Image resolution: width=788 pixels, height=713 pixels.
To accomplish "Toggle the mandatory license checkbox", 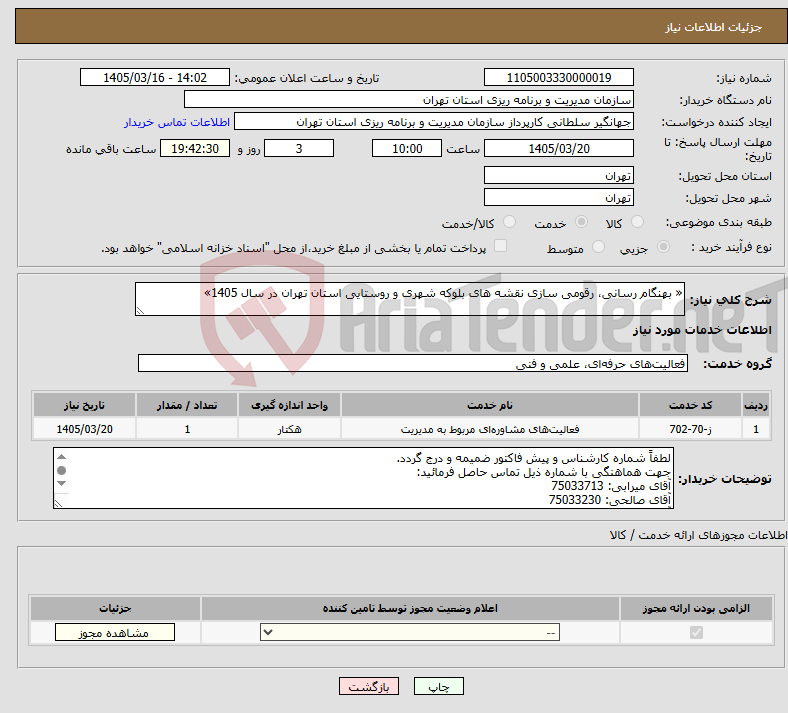I will [x=696, y=632].
